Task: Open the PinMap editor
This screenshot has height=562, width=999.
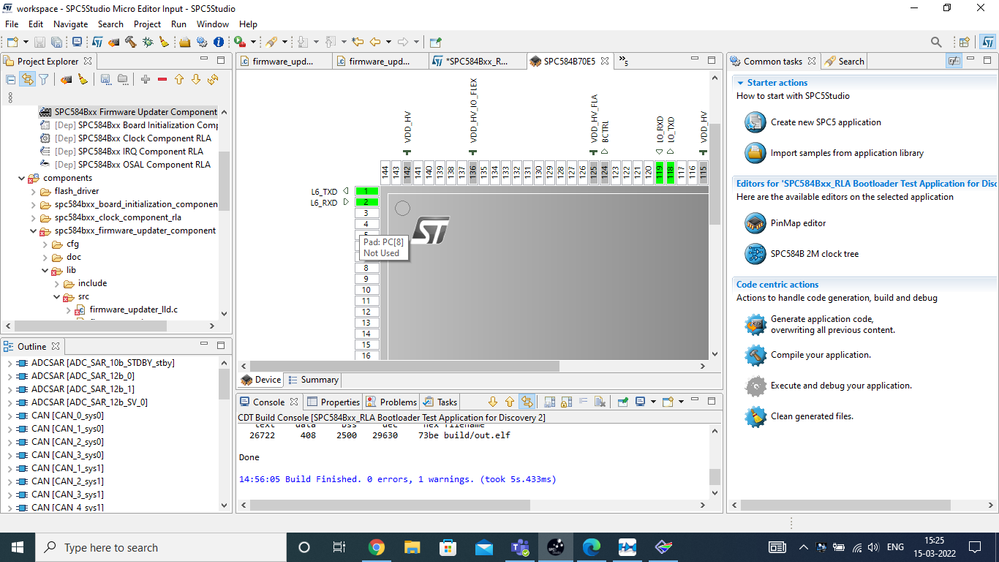Action: pyautogui.click(x=798, y=223)
